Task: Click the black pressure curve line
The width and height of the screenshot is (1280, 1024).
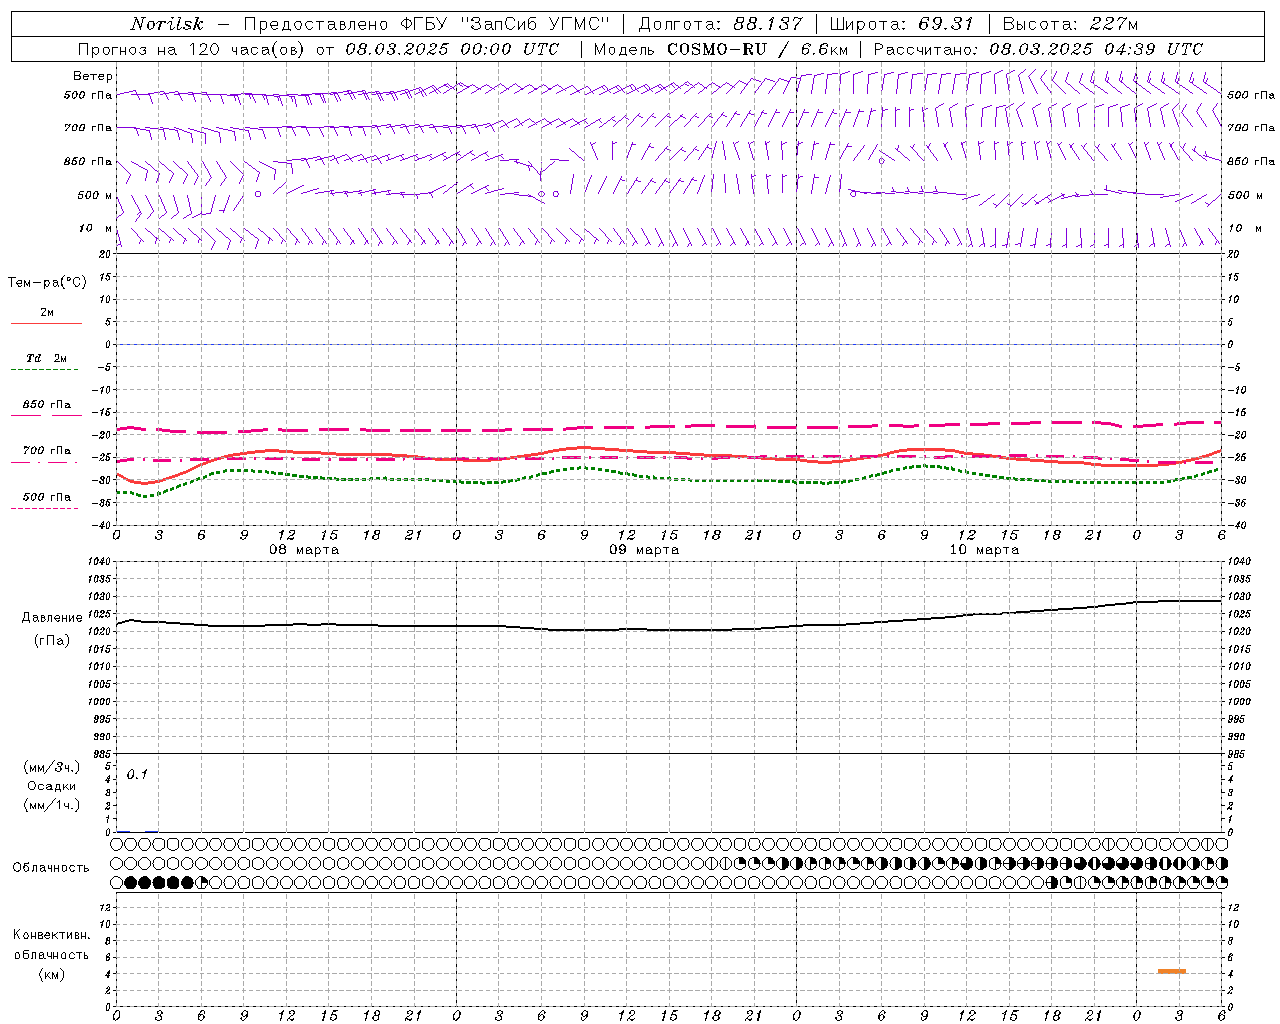Action: coord(670,628)
